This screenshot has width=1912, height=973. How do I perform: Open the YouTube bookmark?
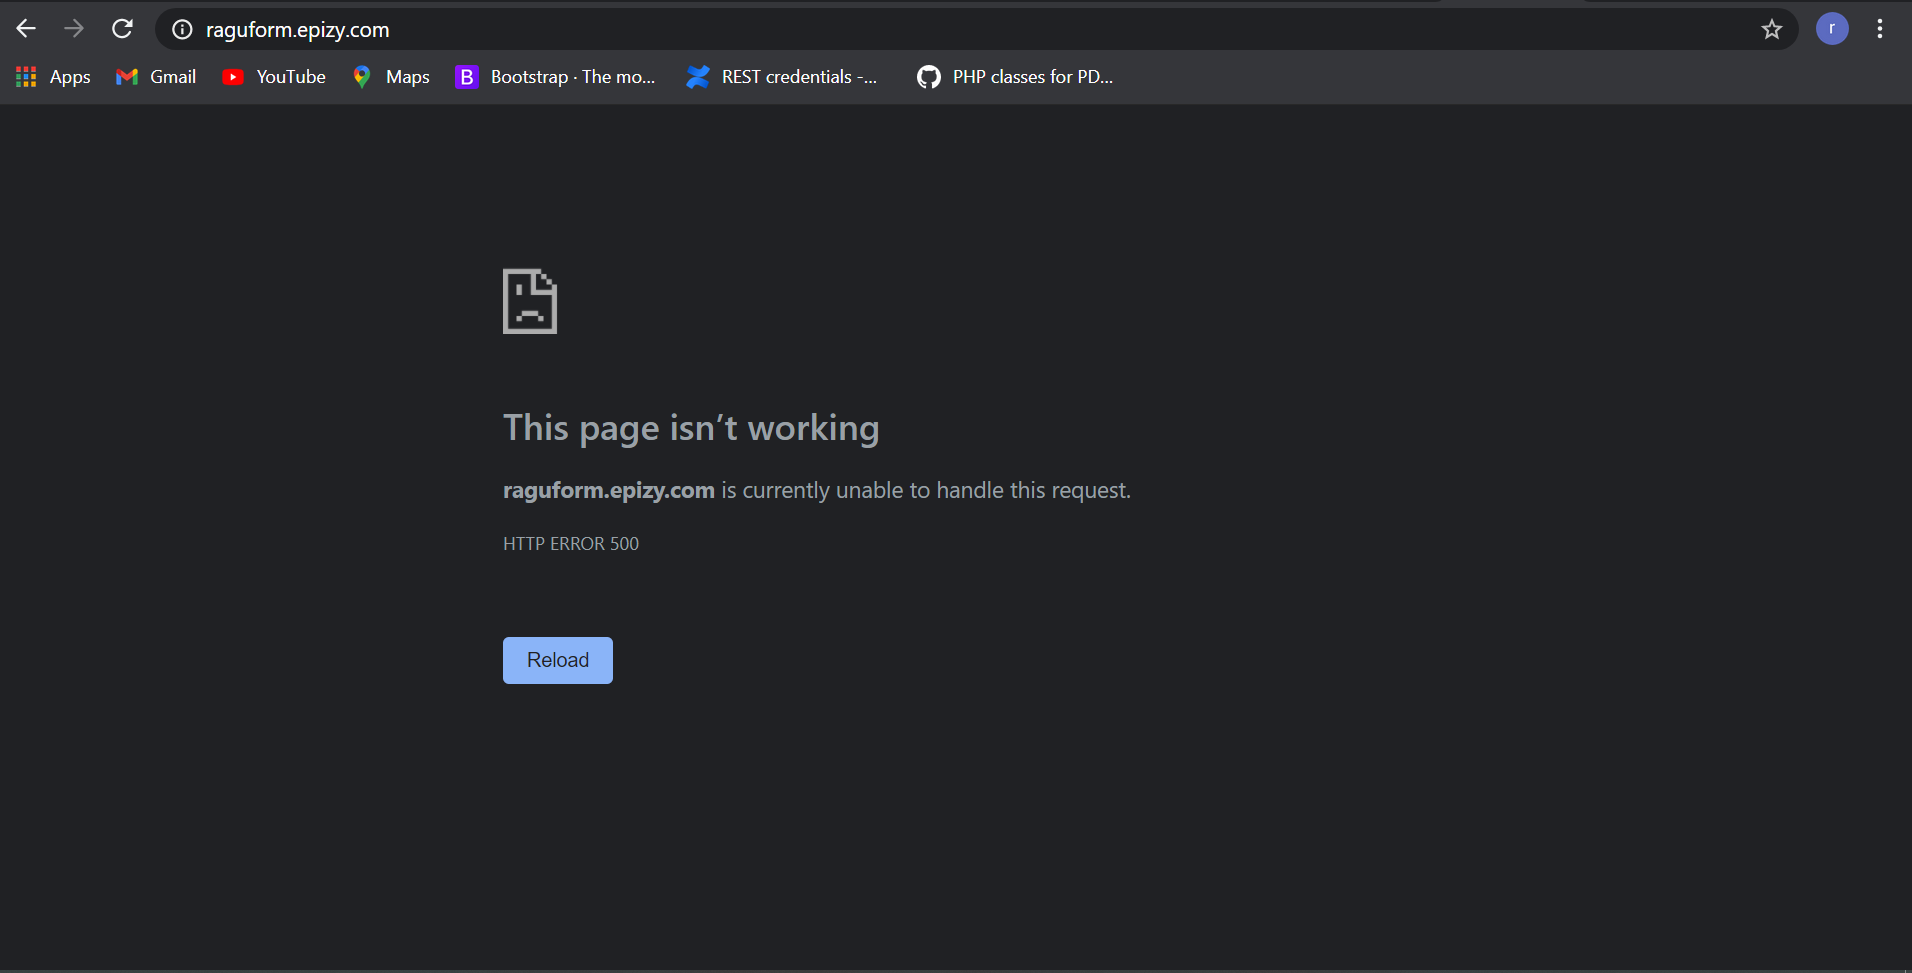point(274,77)
